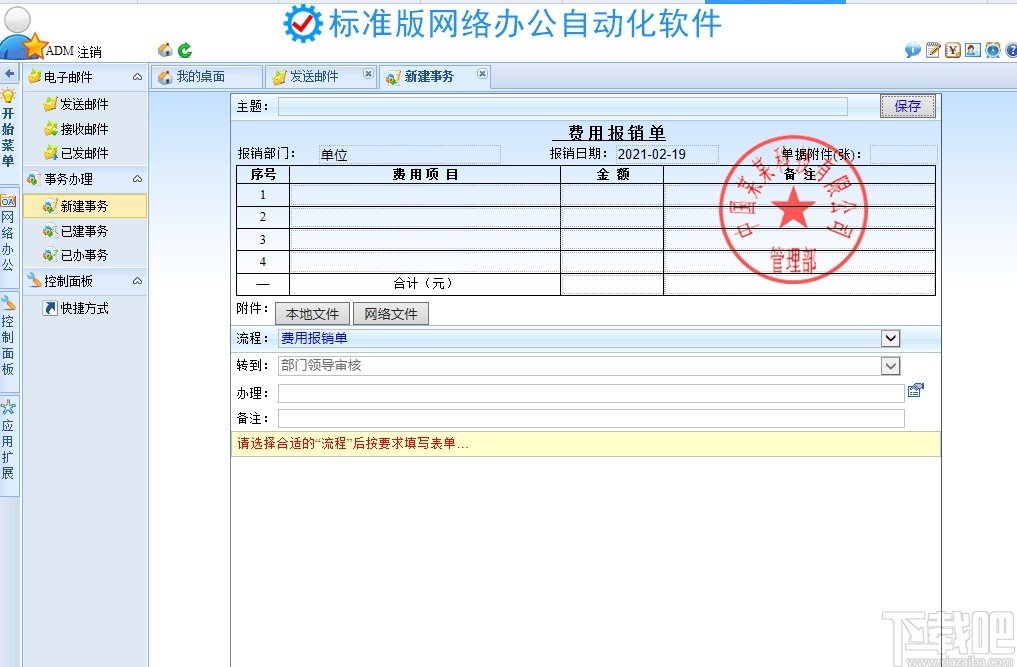The width and height of the screenshot is (1017, 667).
Task: Switch to the 我的桌面 tab
Action: click(x=207, y=75)
